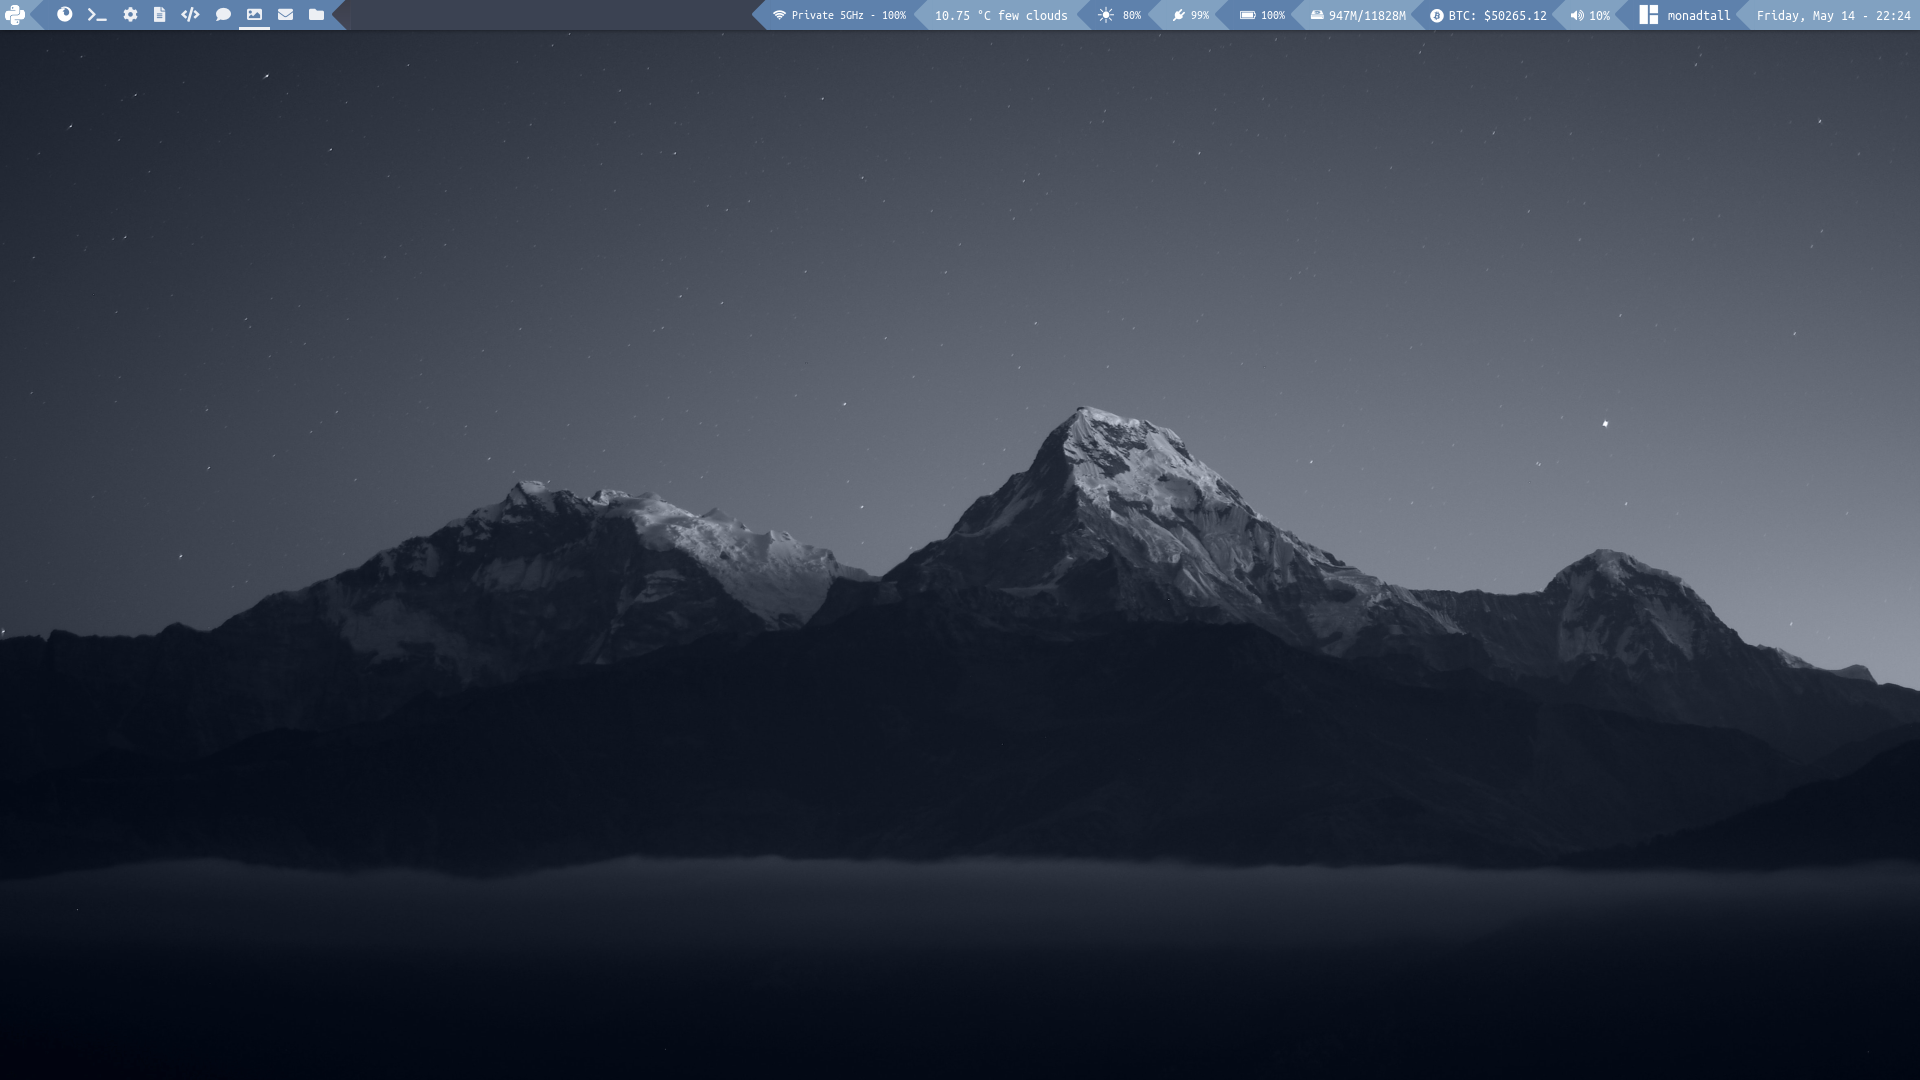Change layout via the monadtall indicator

pyautogui.click(x=1685, y=15)
